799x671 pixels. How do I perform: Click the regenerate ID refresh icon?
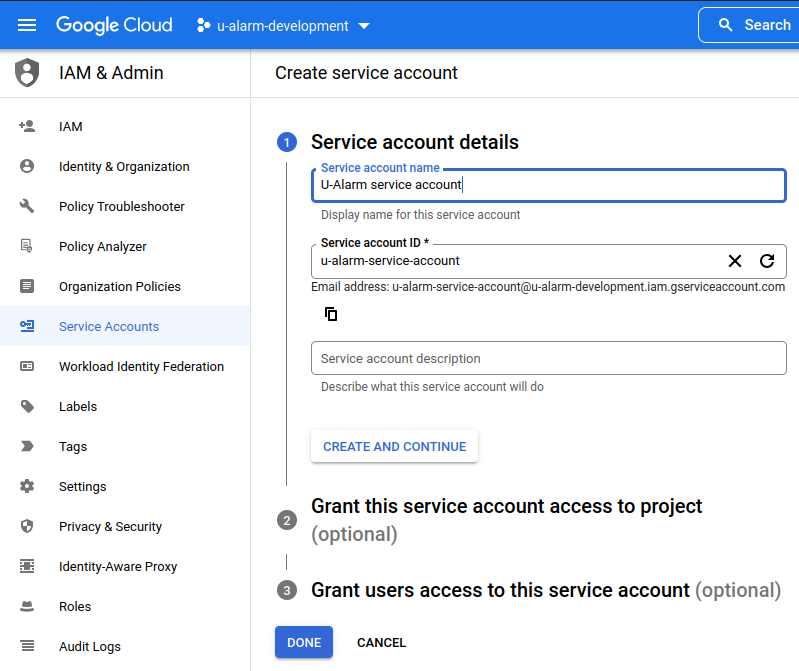pyautogui.click(x=767, y=261)
